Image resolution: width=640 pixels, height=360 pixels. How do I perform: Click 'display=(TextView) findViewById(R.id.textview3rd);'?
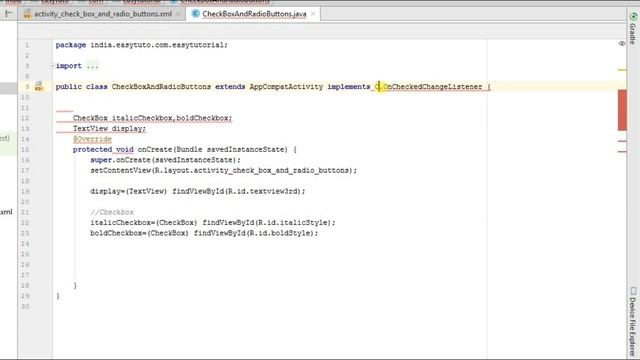pos(198,191)
